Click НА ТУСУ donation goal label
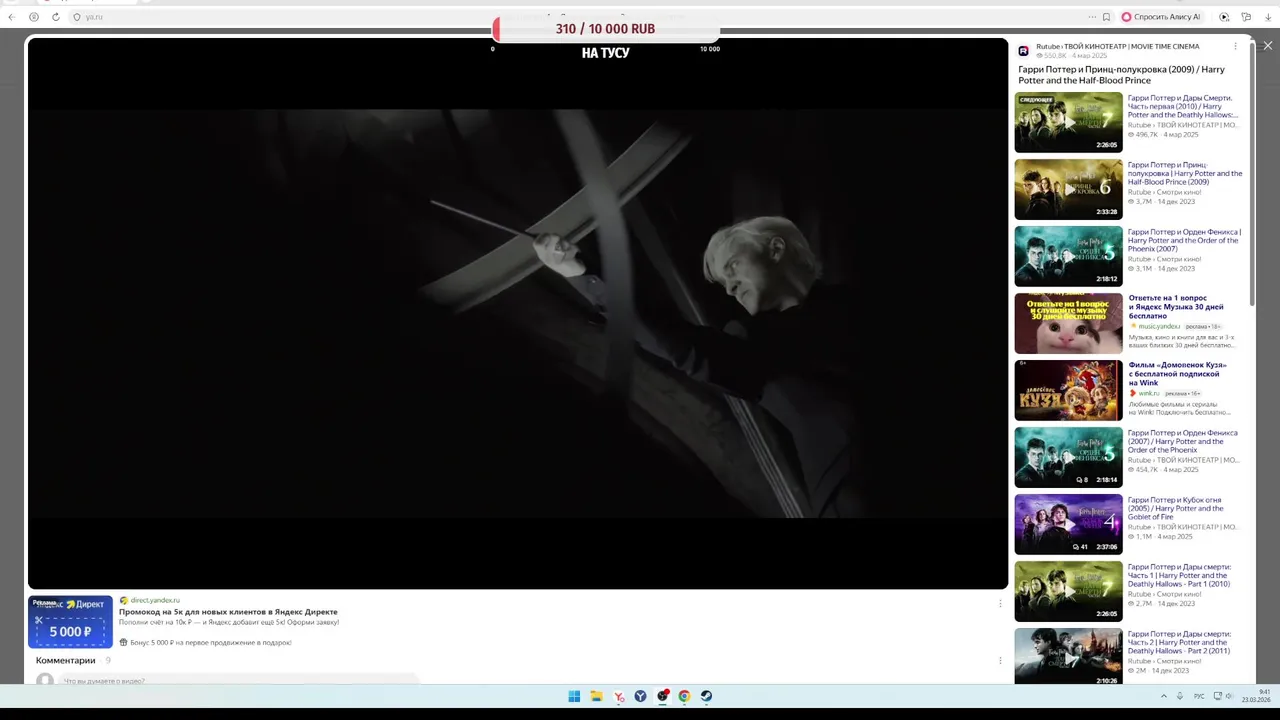Viewport: 1280px width, 720px height. [606, 53]
